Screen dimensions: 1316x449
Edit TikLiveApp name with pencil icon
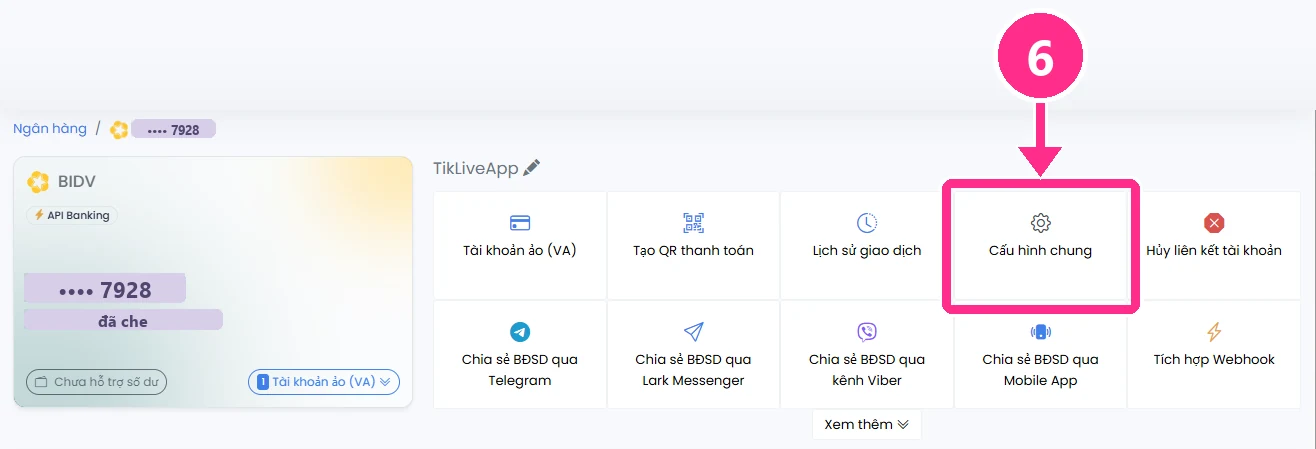(531, 168)
